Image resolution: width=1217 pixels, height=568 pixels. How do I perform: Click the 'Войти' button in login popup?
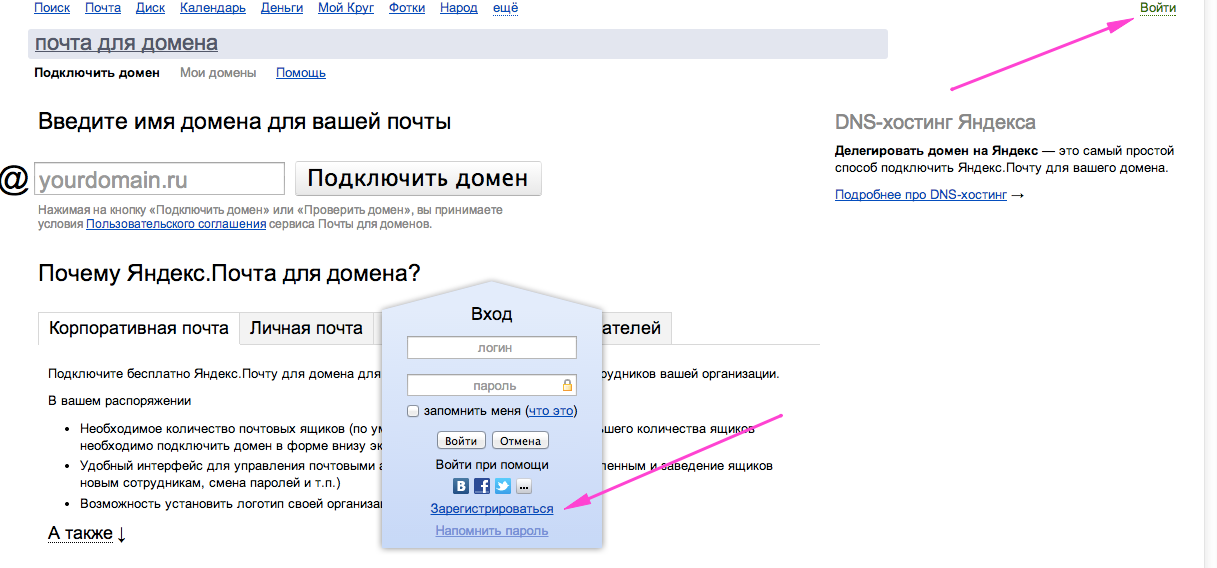461,441
